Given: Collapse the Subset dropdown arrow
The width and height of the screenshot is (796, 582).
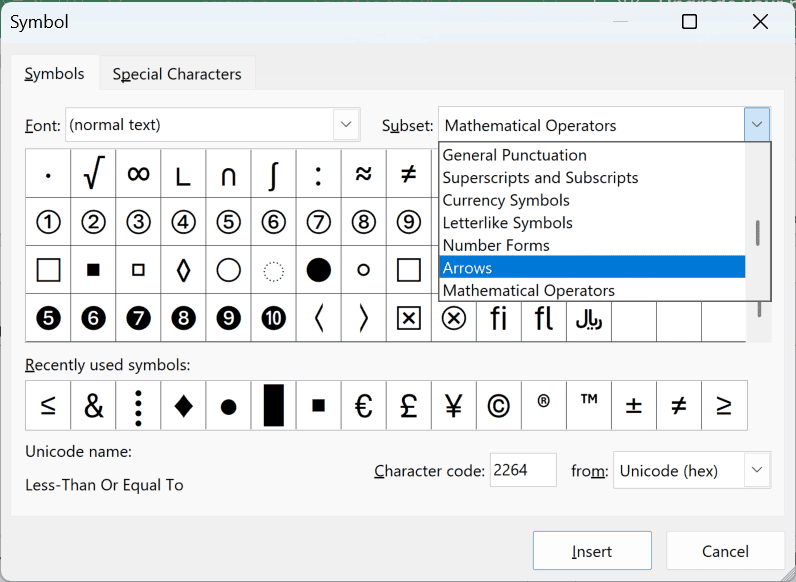Looking at the screenshot, I should tap(757, 124).
